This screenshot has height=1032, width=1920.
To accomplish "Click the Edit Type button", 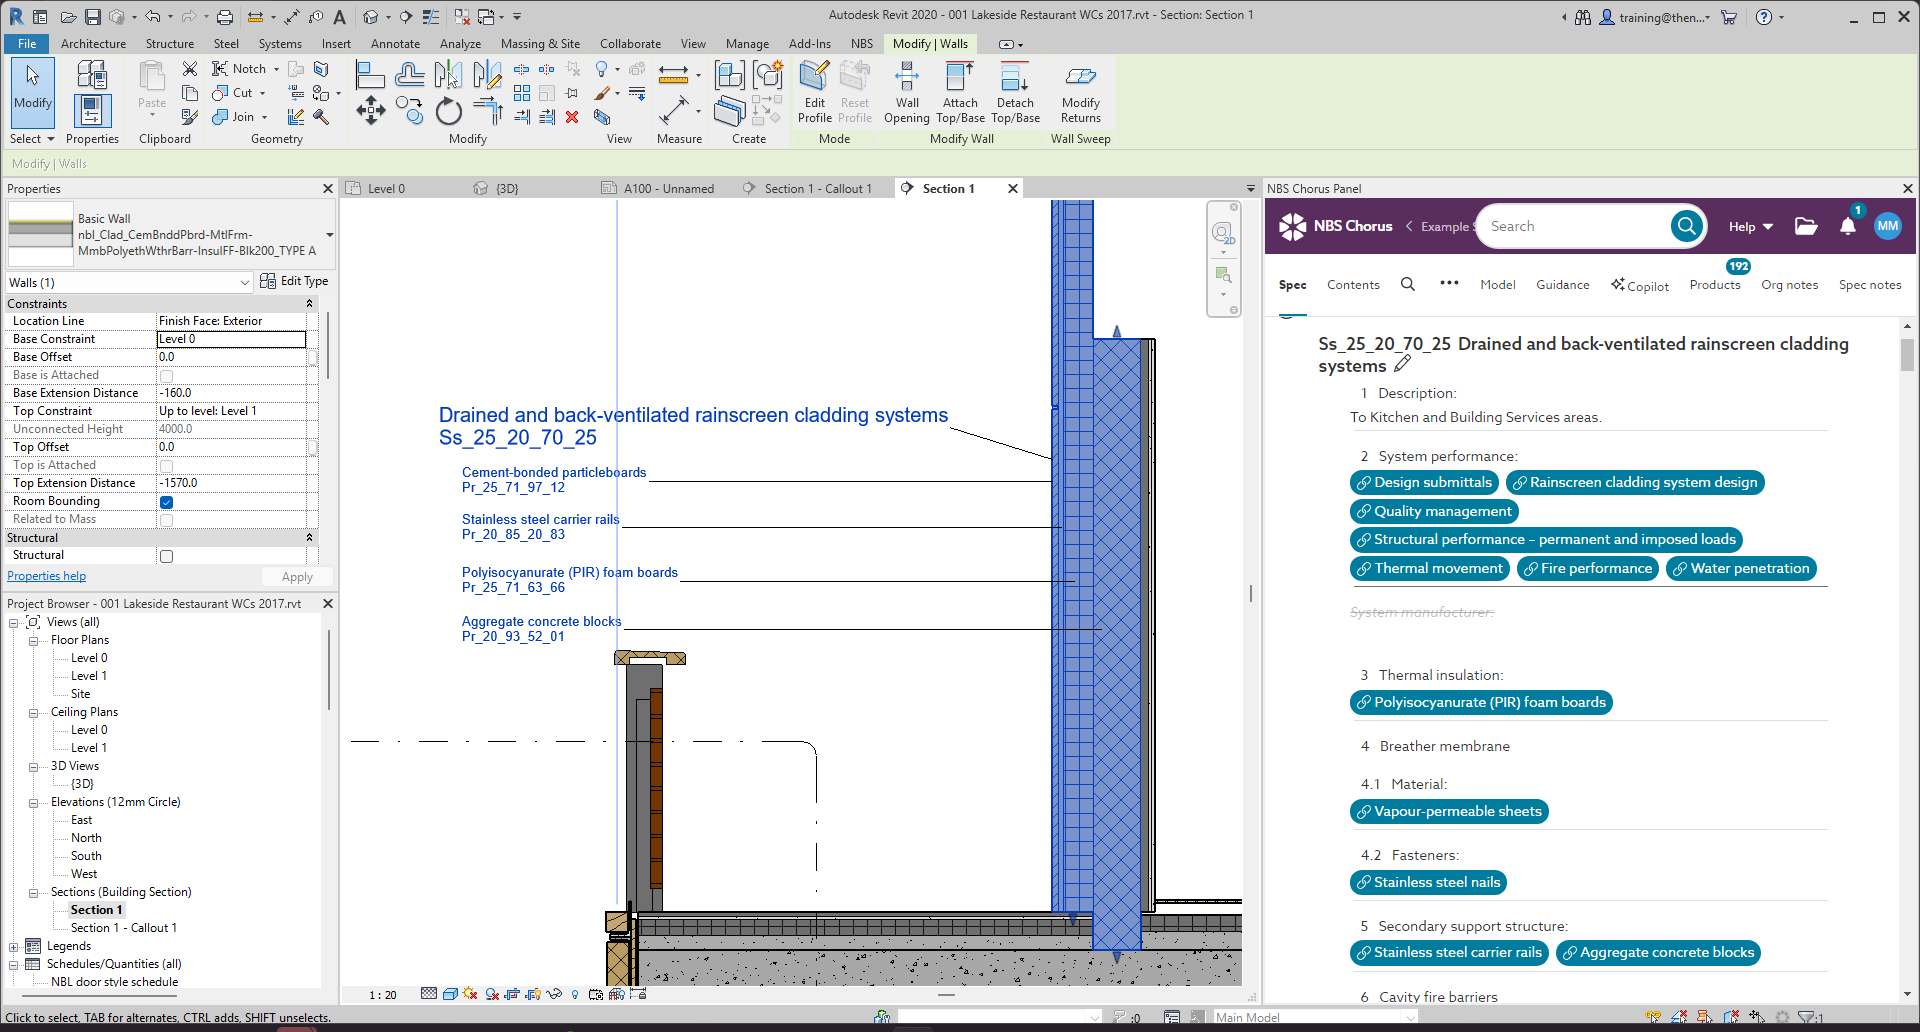I will click(294, 282).
